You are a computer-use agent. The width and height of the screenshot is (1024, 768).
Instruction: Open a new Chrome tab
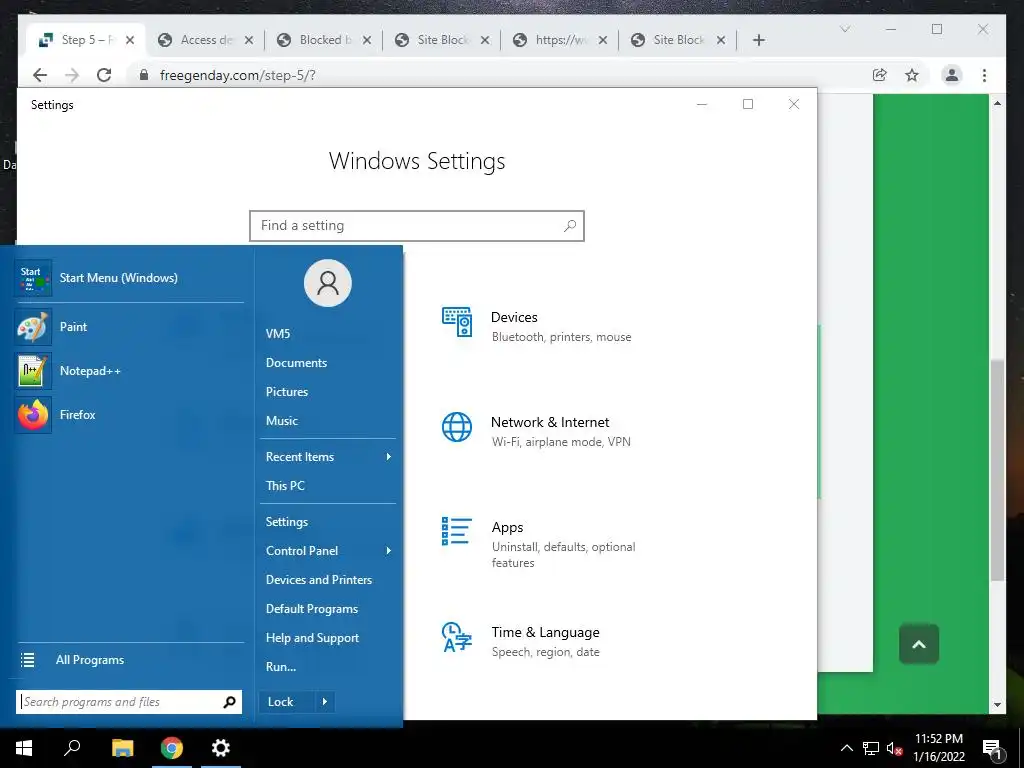[x=758, y=40]
